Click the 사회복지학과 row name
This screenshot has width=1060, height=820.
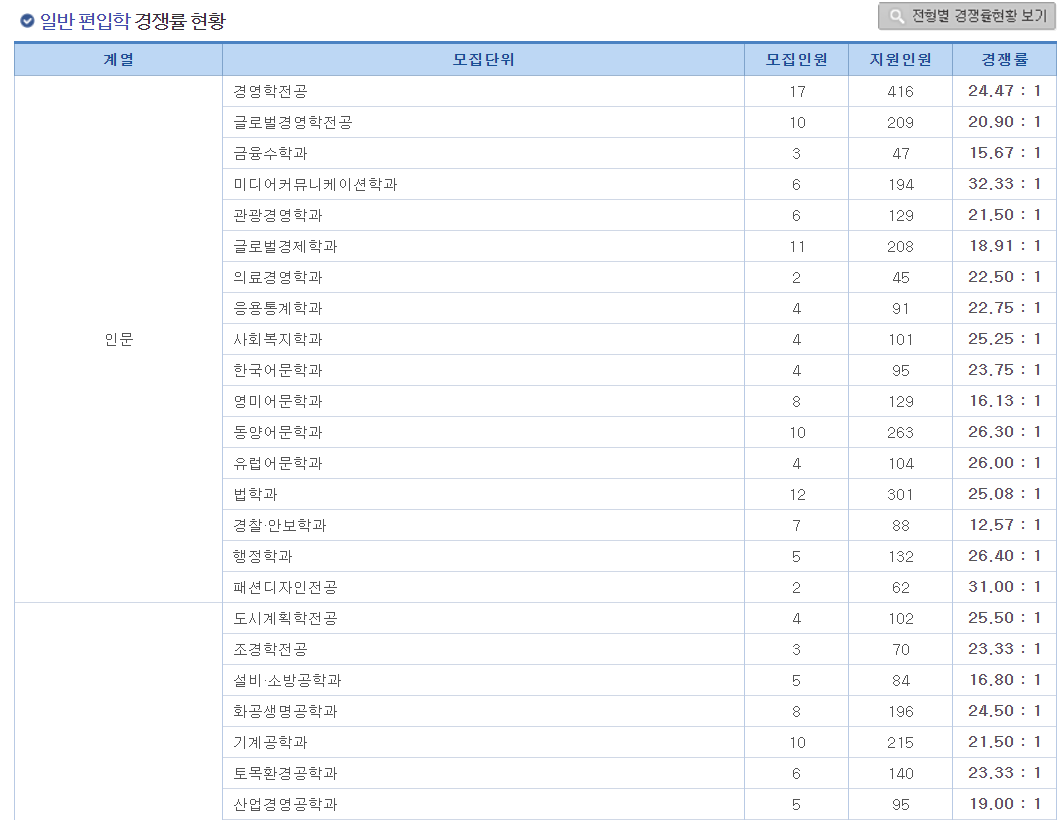pos(278,339)
